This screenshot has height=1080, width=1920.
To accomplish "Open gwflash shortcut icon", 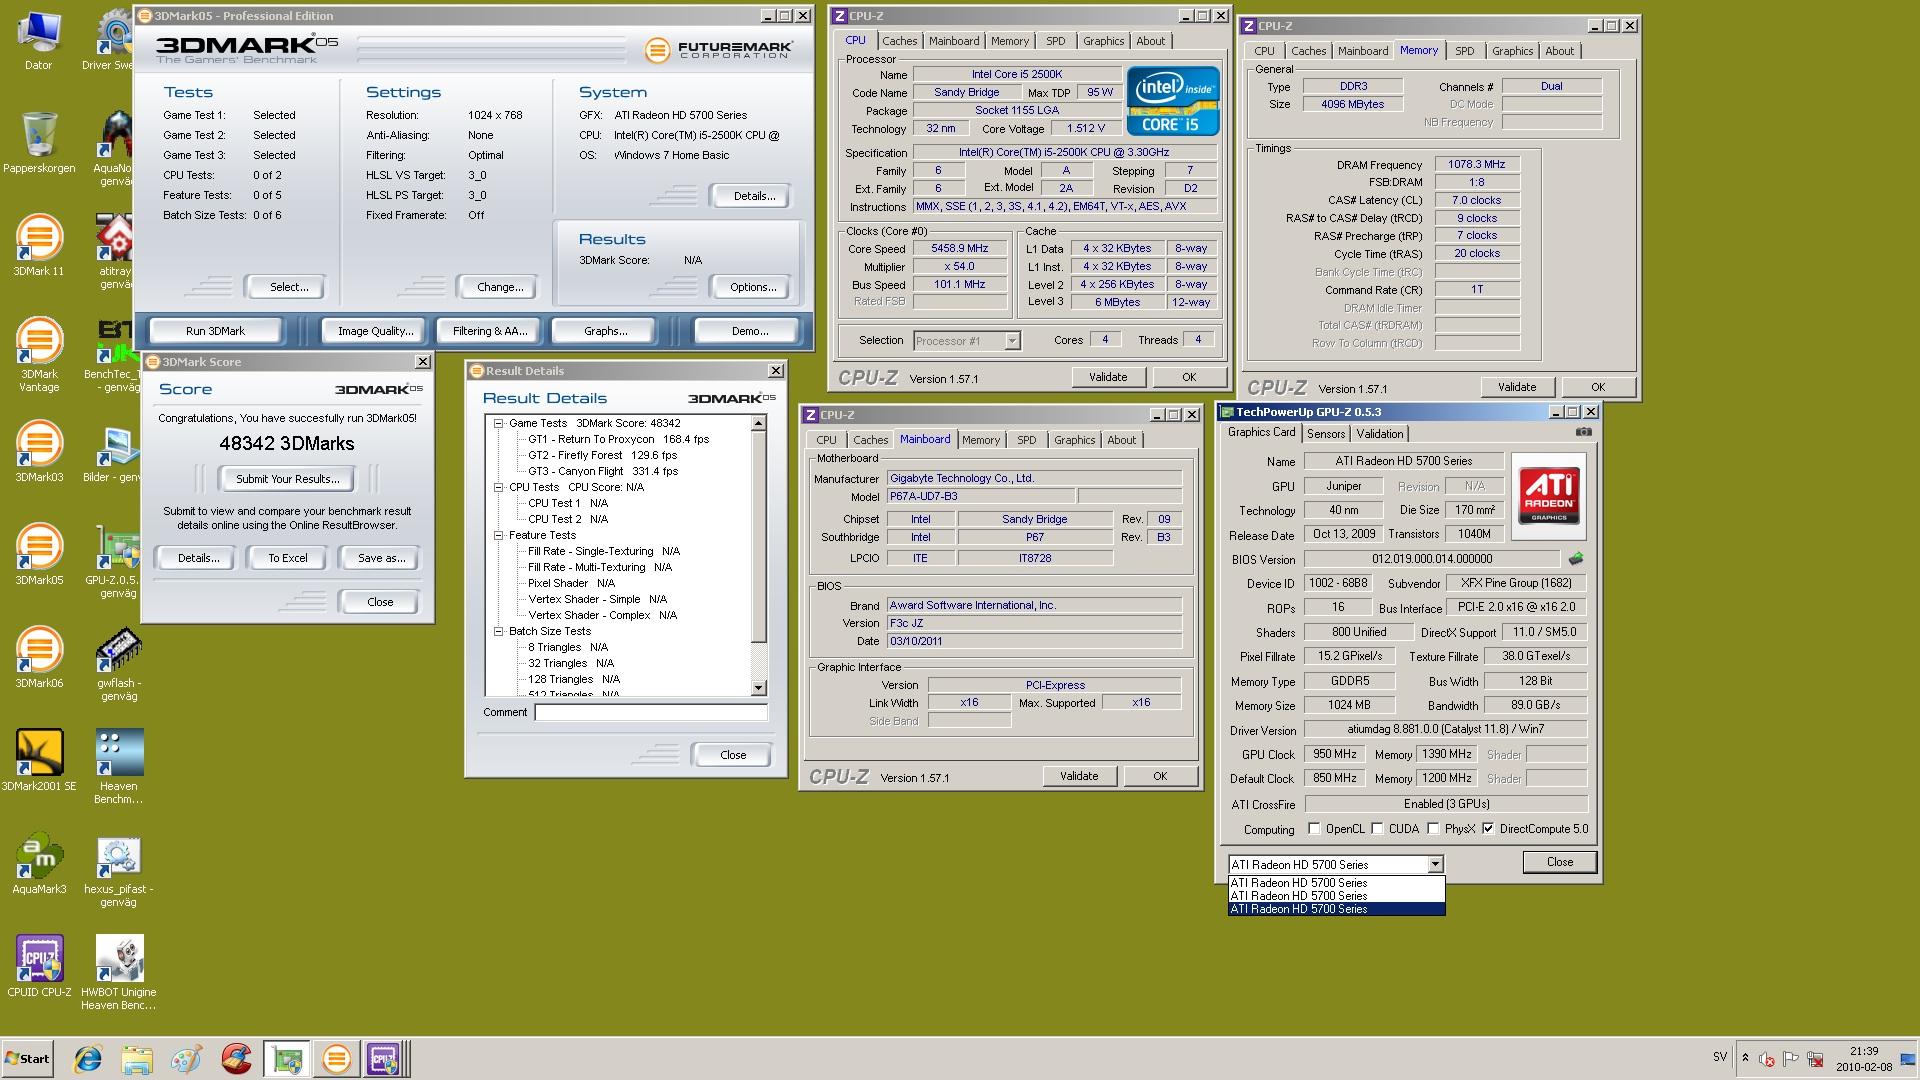I will click(118, 663).
